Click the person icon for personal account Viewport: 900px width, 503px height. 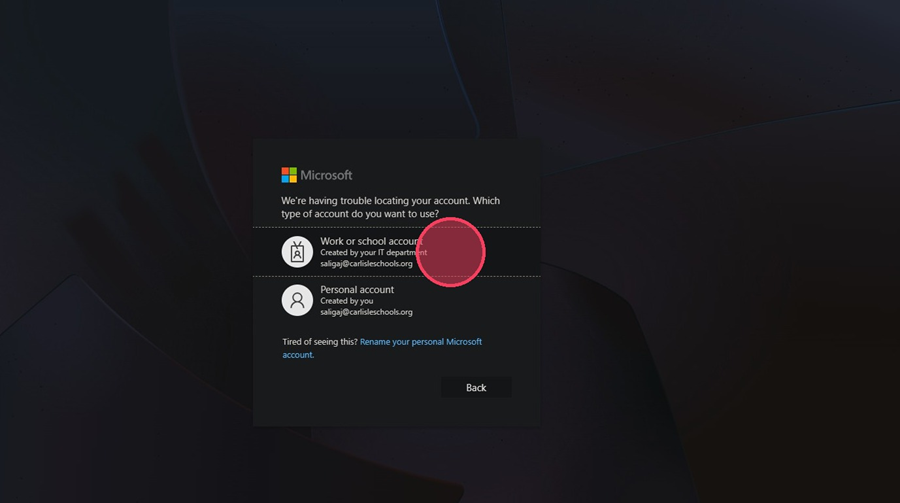click(297, 300)
